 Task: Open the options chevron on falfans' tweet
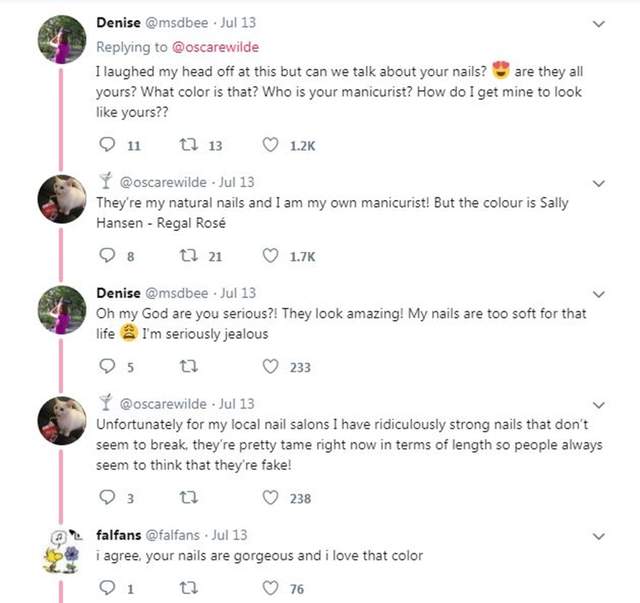599,536
